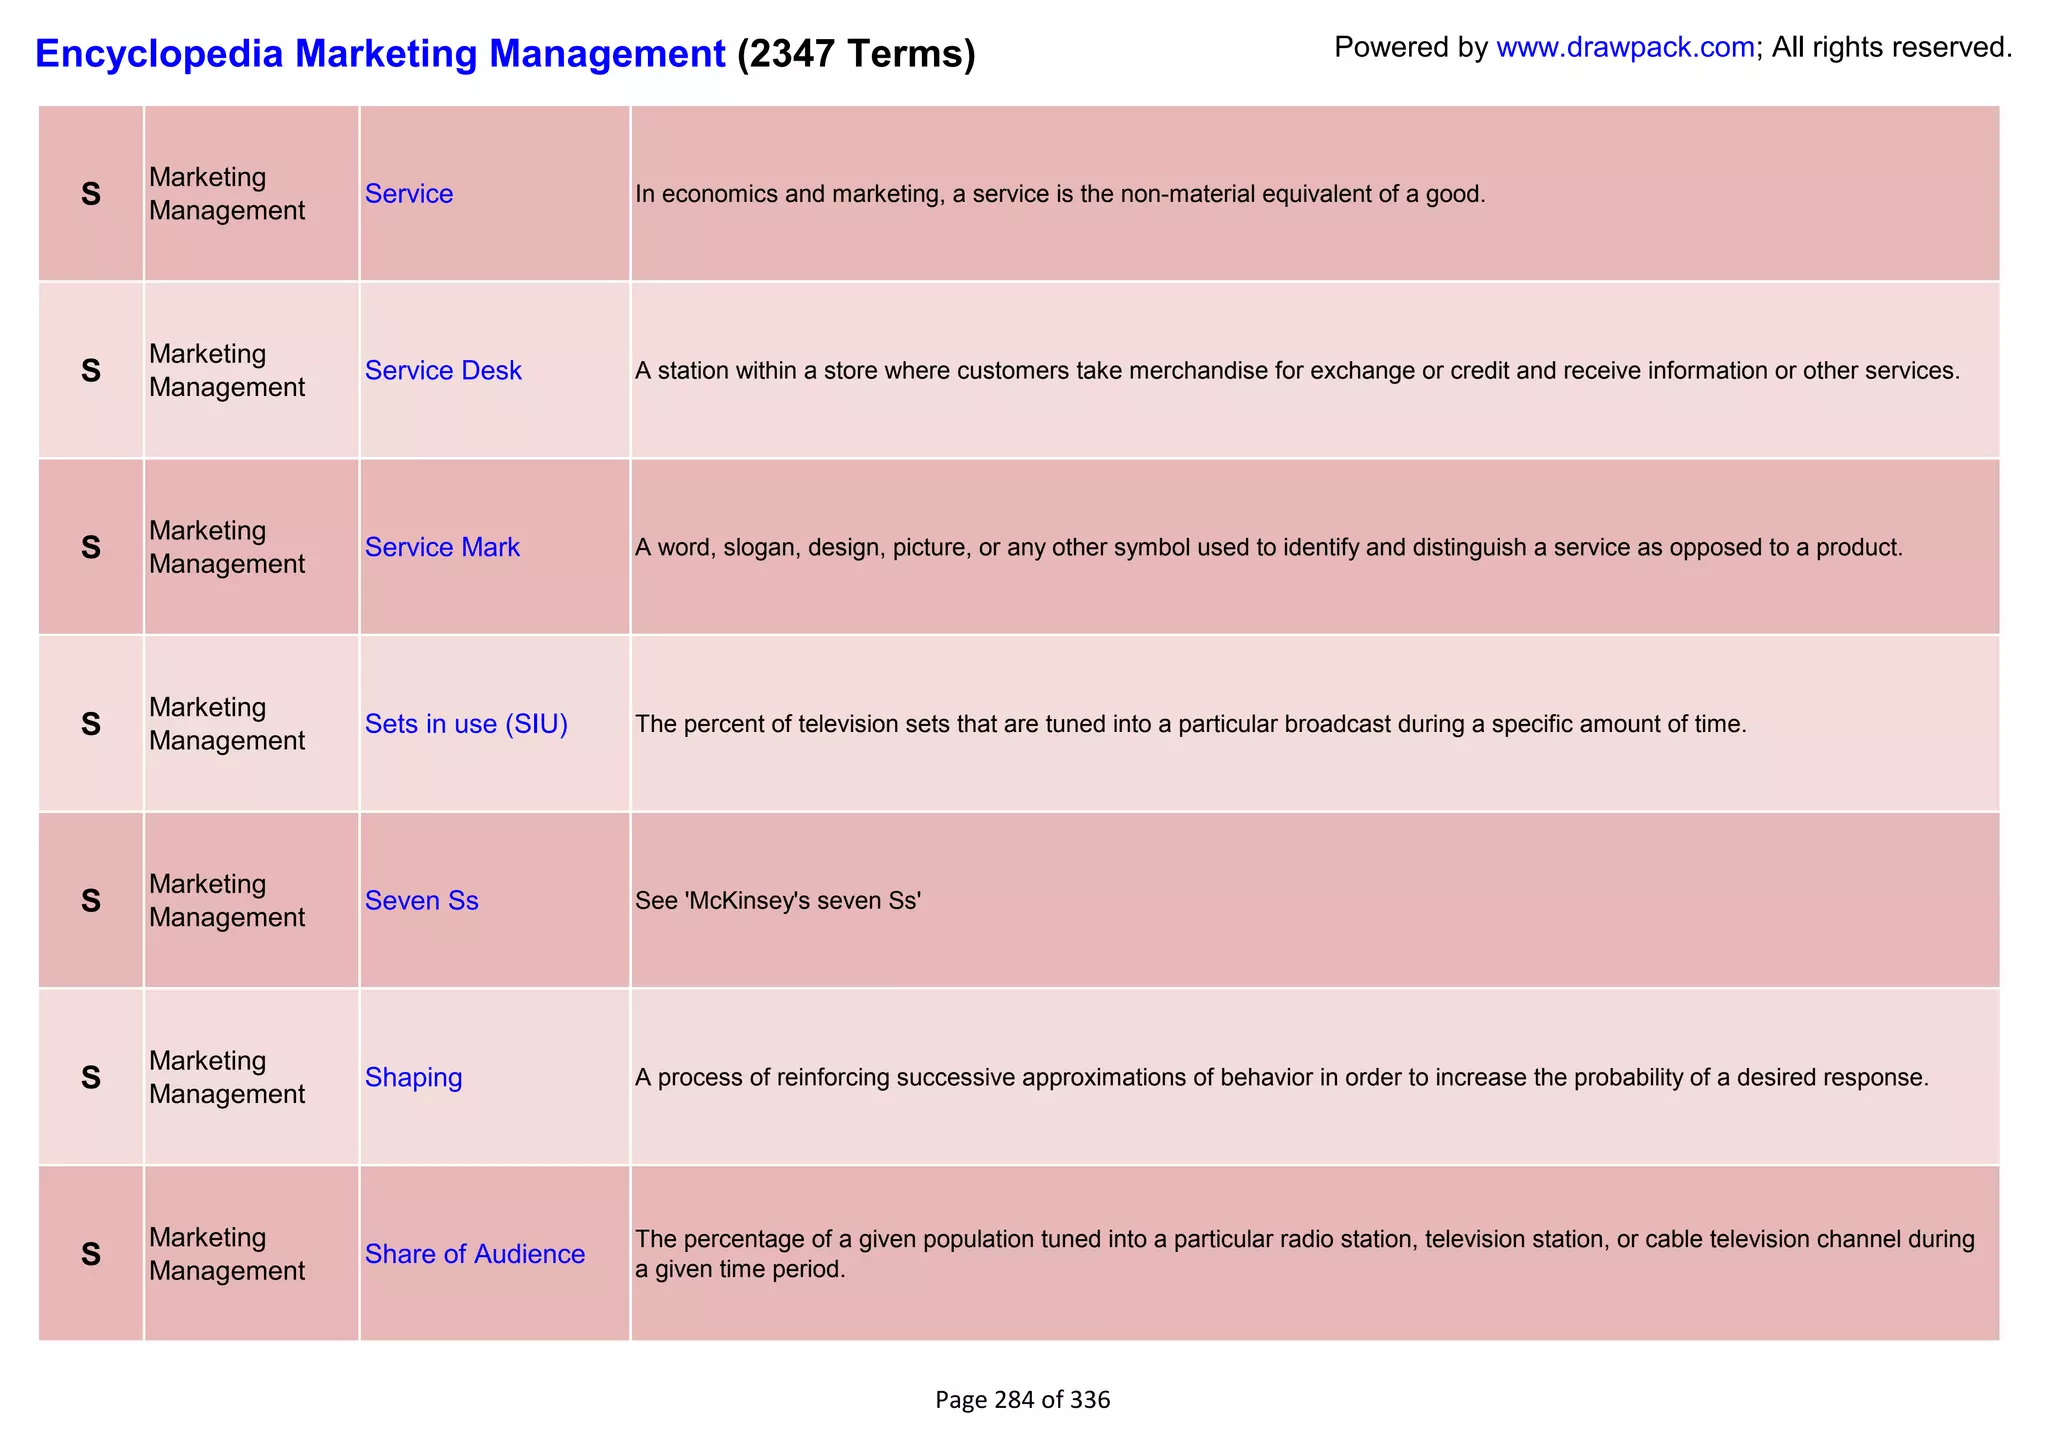This screenshot has height=1449, width=2048.
Task: Click Marketing Management in the Service row
Action: point(227,194)
